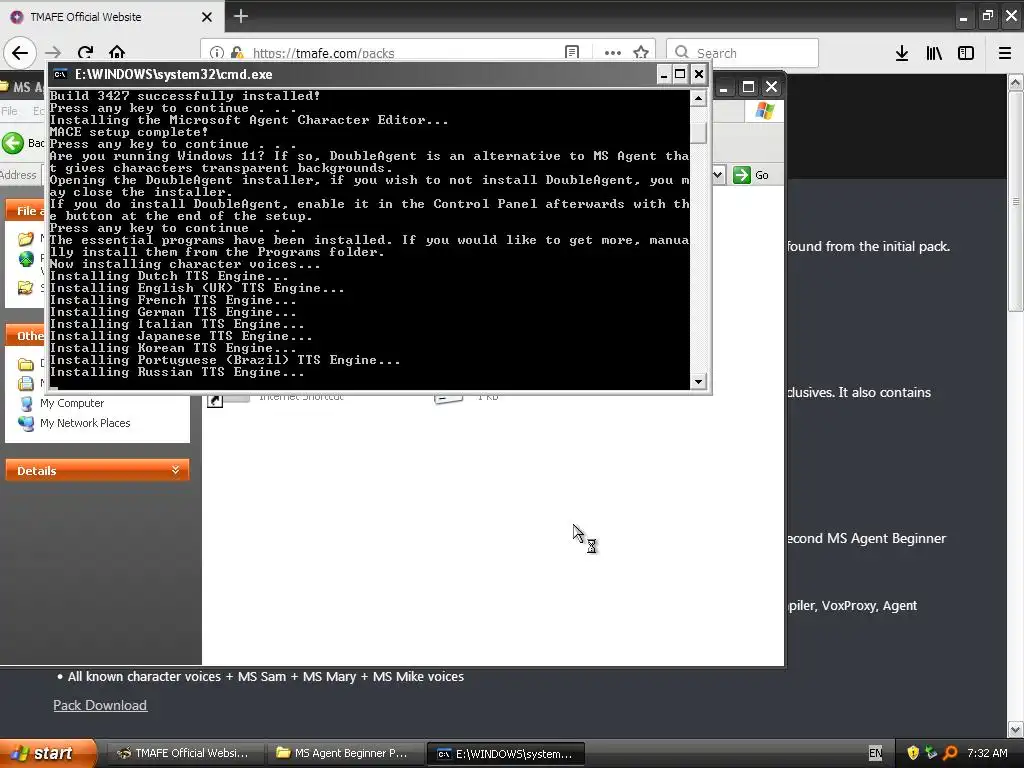Click Explorer Back button green arrow
Screen dimensions: 1024x768
click(12, 143)
